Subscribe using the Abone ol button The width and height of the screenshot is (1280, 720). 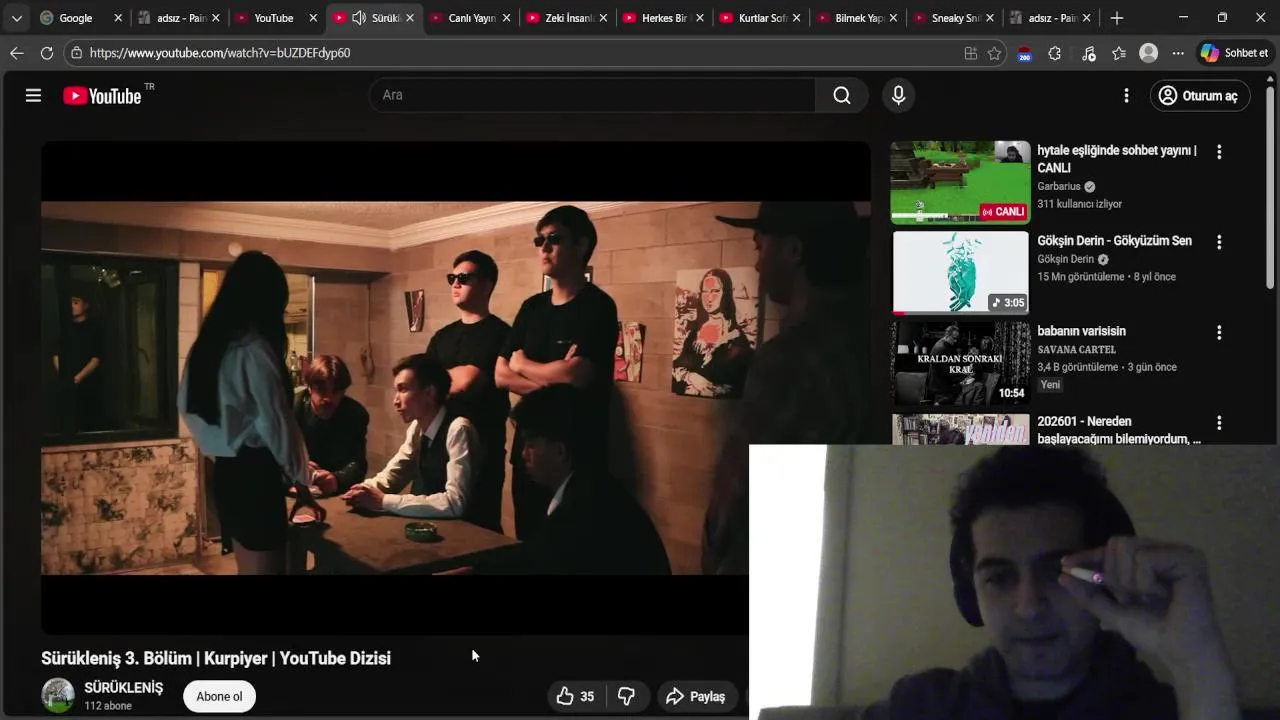point(219,696)
